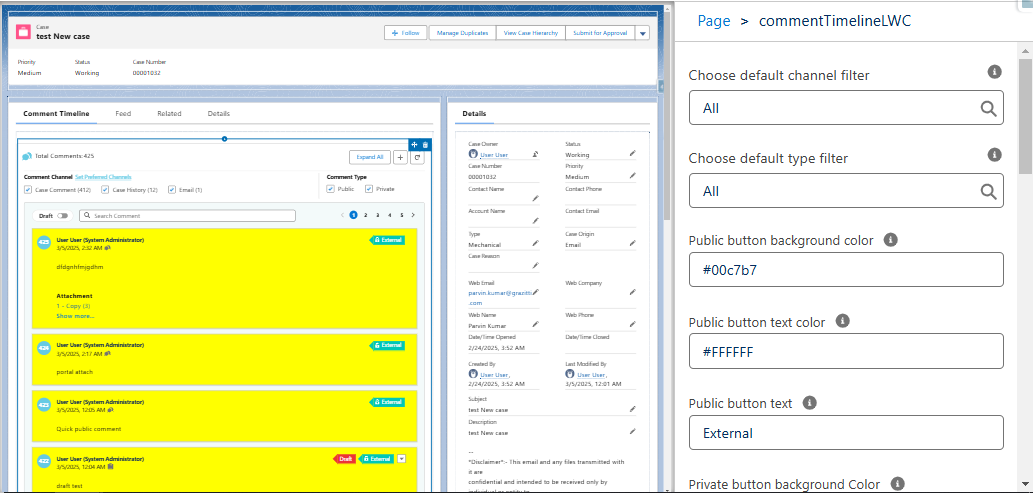Go to next page of comments chevron
The width and height of the screenshot is (1033, 493).
coord(413,215)
